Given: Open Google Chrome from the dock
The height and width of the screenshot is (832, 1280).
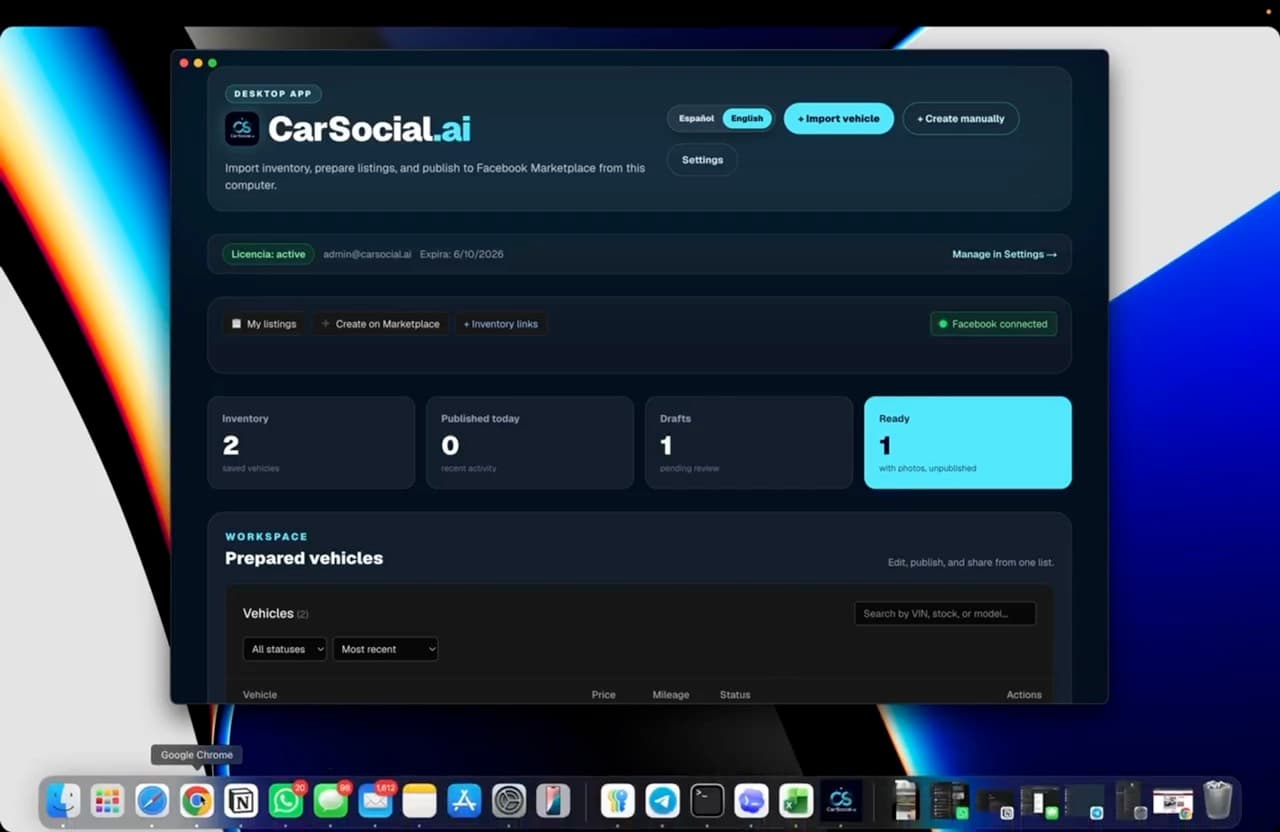Looking at the screenshot, I should tap(197, 800).
